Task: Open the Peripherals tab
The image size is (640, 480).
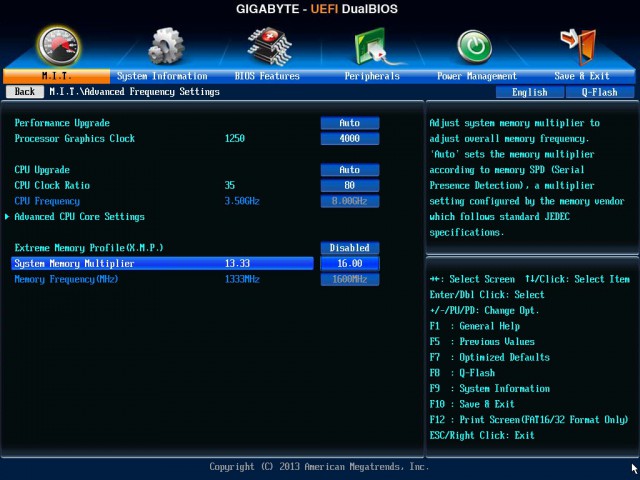Action: point(372,76)
